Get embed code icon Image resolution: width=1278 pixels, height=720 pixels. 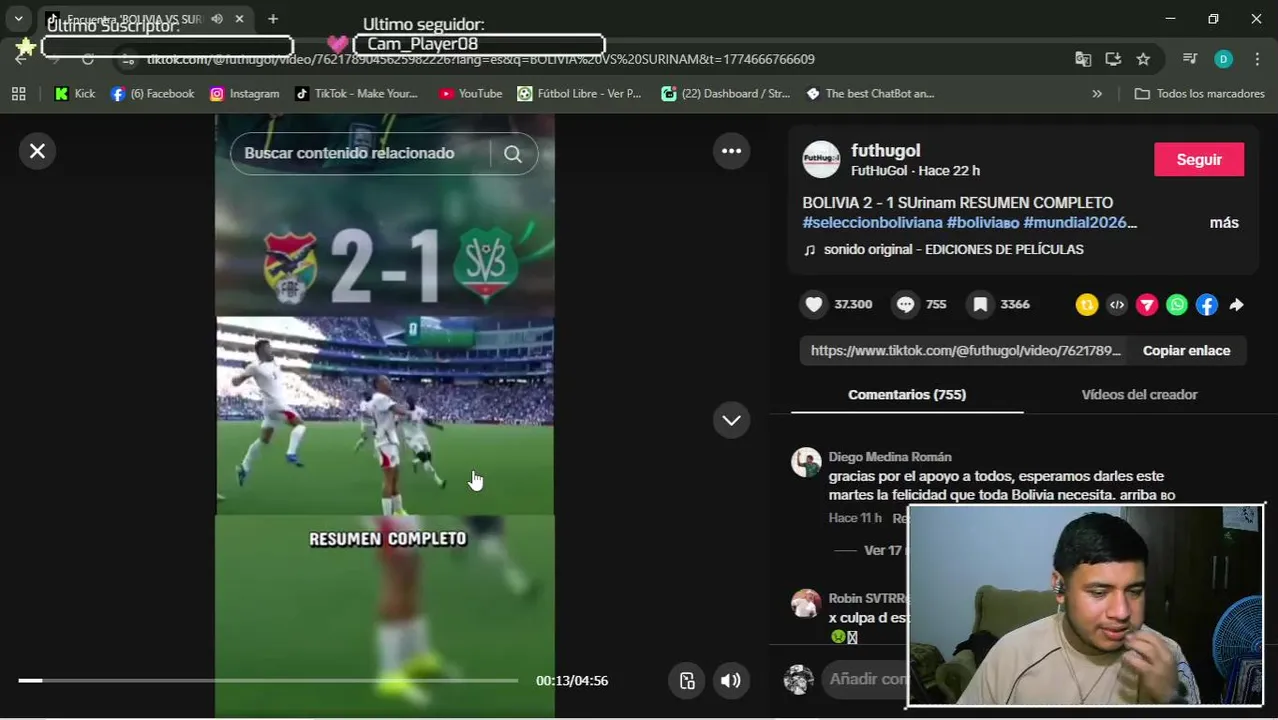coord(1117,305)
